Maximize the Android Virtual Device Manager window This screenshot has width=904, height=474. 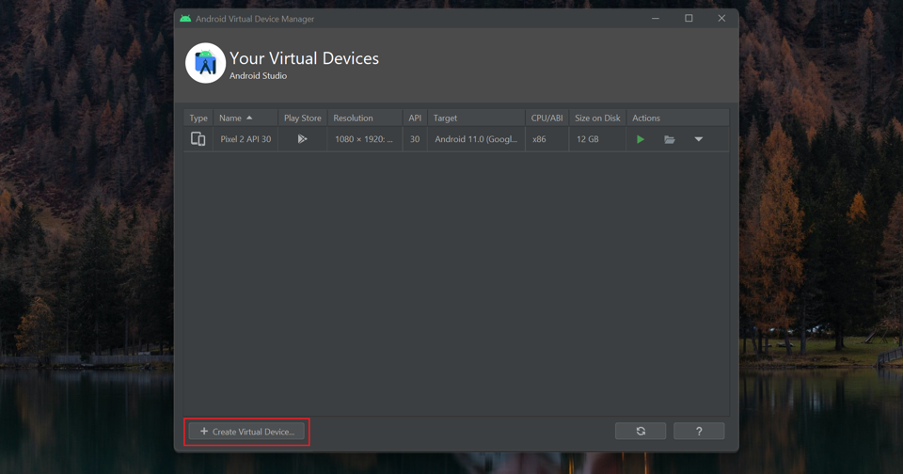click(688, 18)
